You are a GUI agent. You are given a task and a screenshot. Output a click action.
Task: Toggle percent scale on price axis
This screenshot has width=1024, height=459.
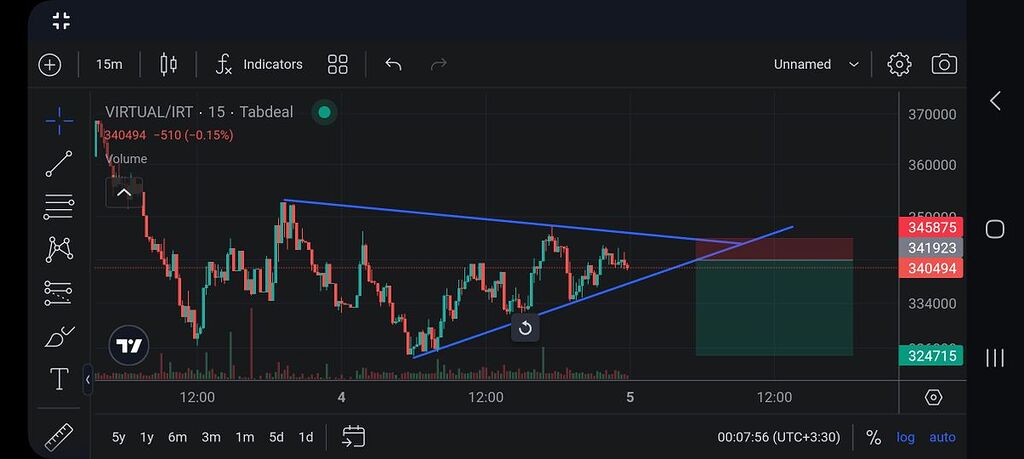873,437
